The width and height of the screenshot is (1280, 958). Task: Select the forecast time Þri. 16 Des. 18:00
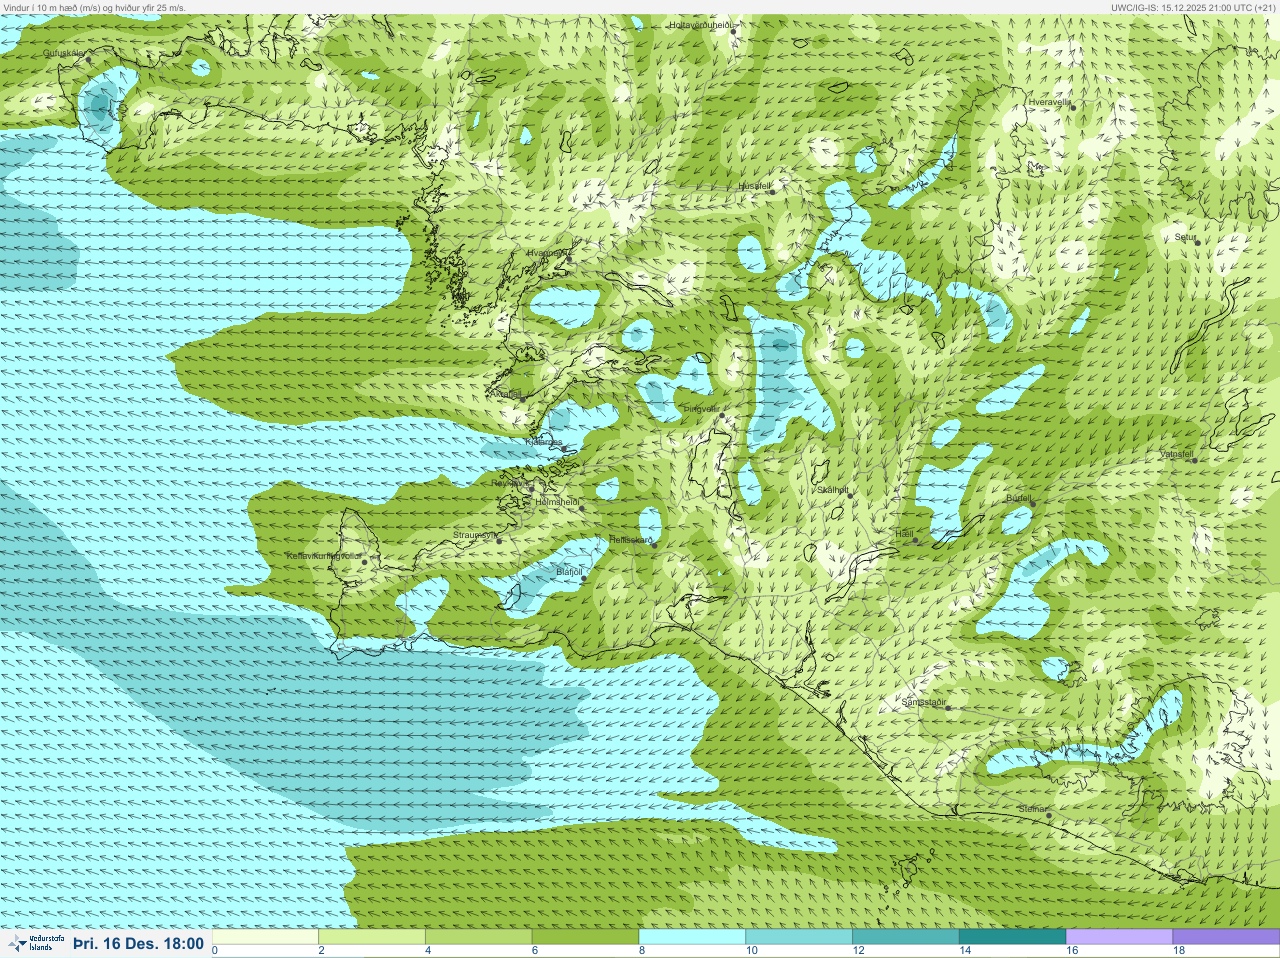click(x=138, y=943)
